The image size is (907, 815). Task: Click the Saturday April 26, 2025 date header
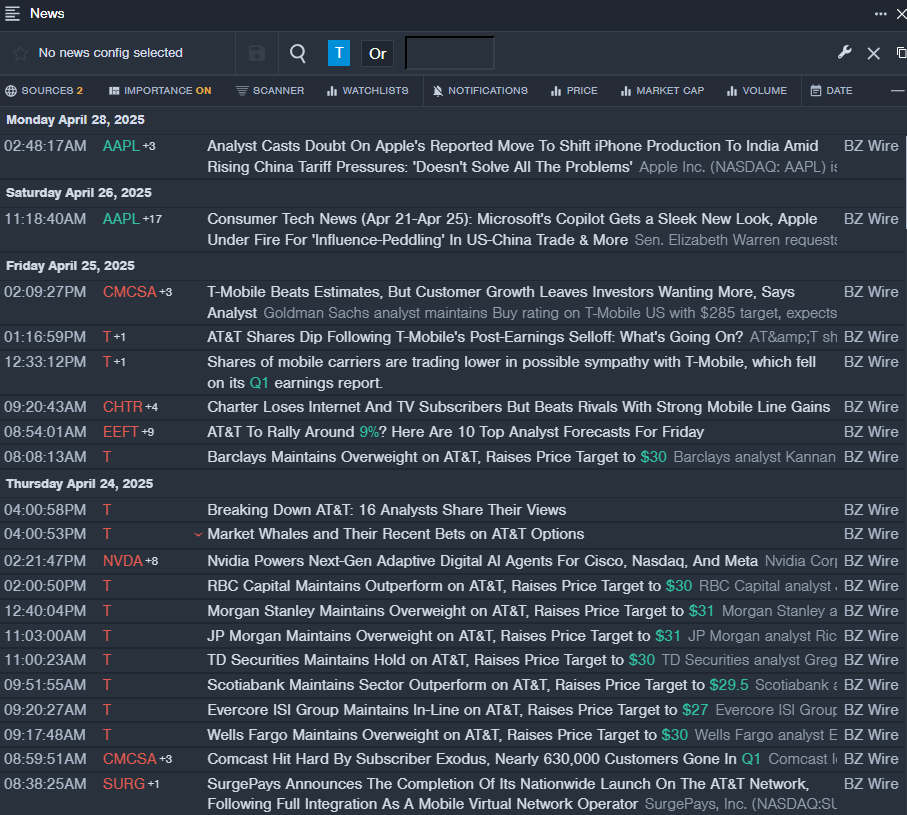coord(79,193)
